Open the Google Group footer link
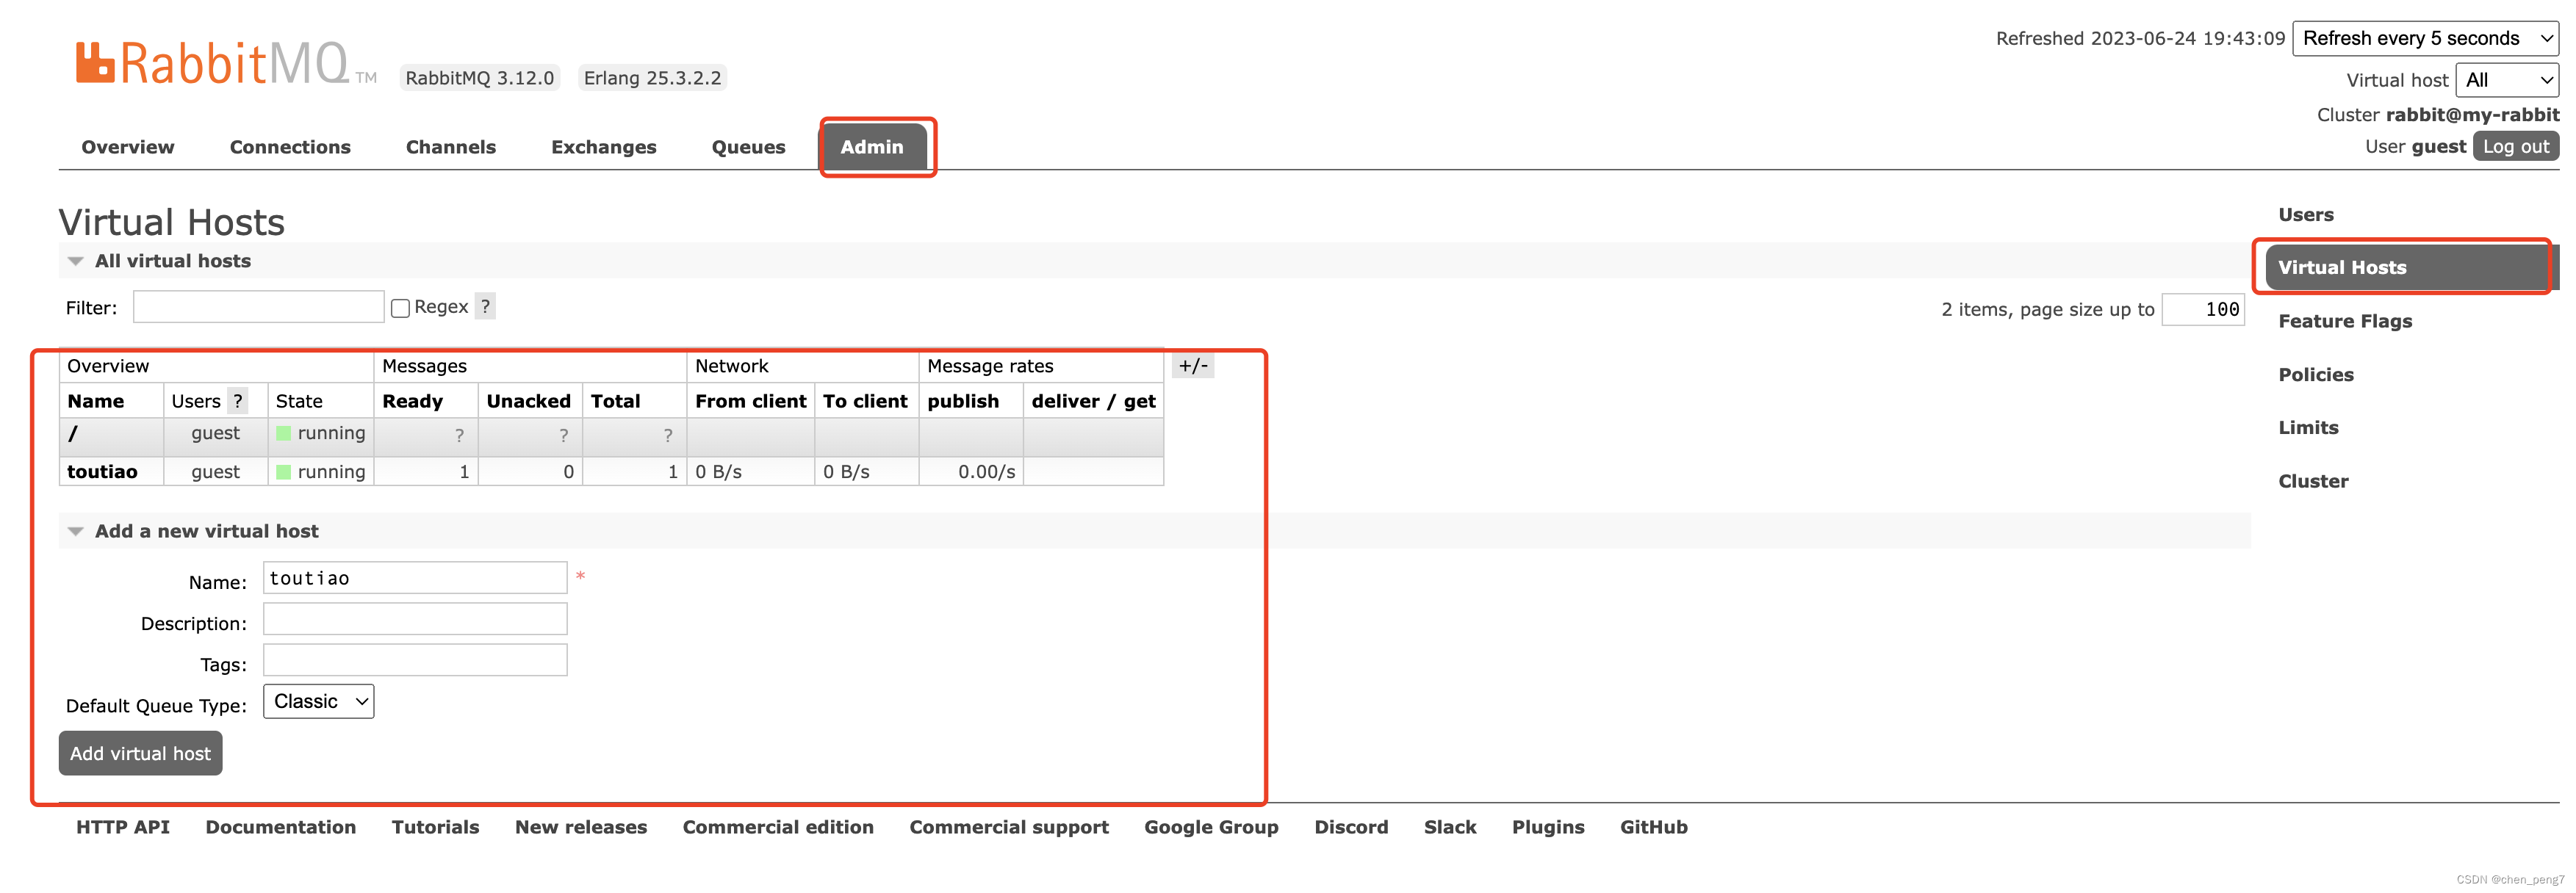2576x893 pixels. [x=1211, y=827]
